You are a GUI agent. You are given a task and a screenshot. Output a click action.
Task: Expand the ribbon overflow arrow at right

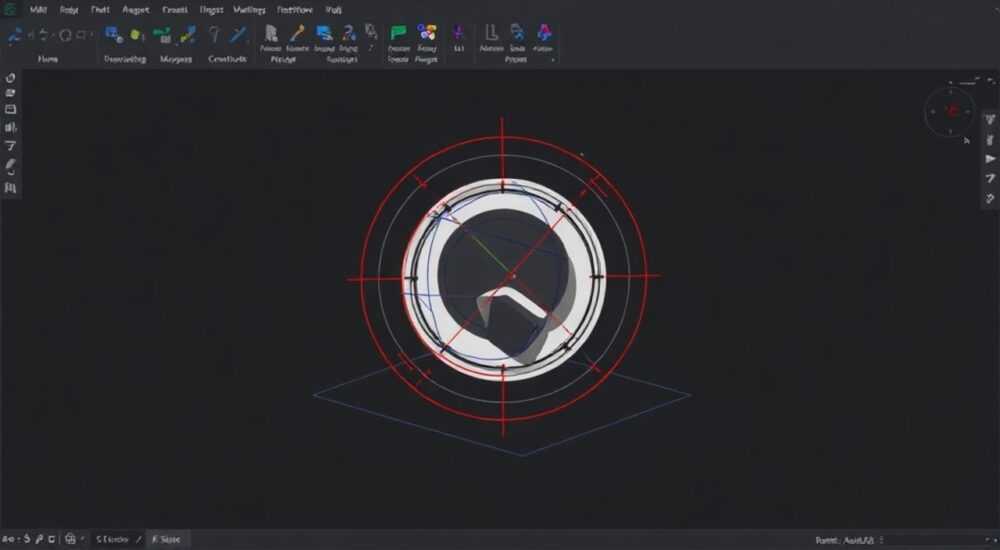coord(553,60)
